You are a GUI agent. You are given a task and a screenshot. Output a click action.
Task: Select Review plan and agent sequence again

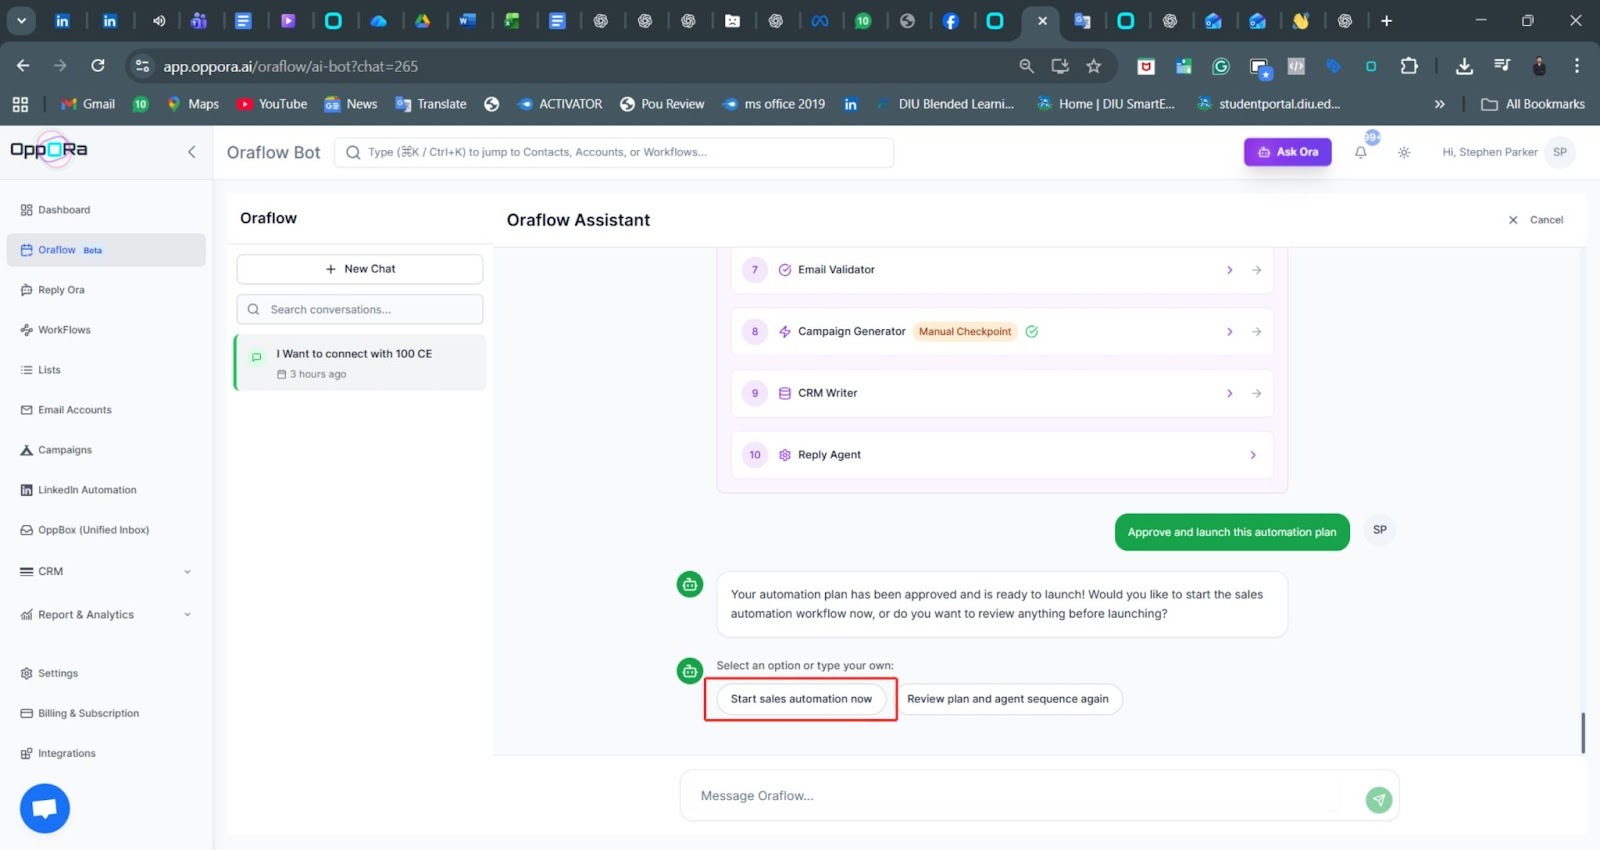[1007, 699]
